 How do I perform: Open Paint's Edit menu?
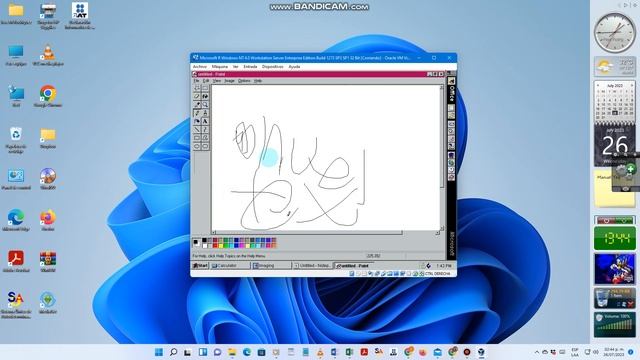pyautogui.click(x=206, y=81)
